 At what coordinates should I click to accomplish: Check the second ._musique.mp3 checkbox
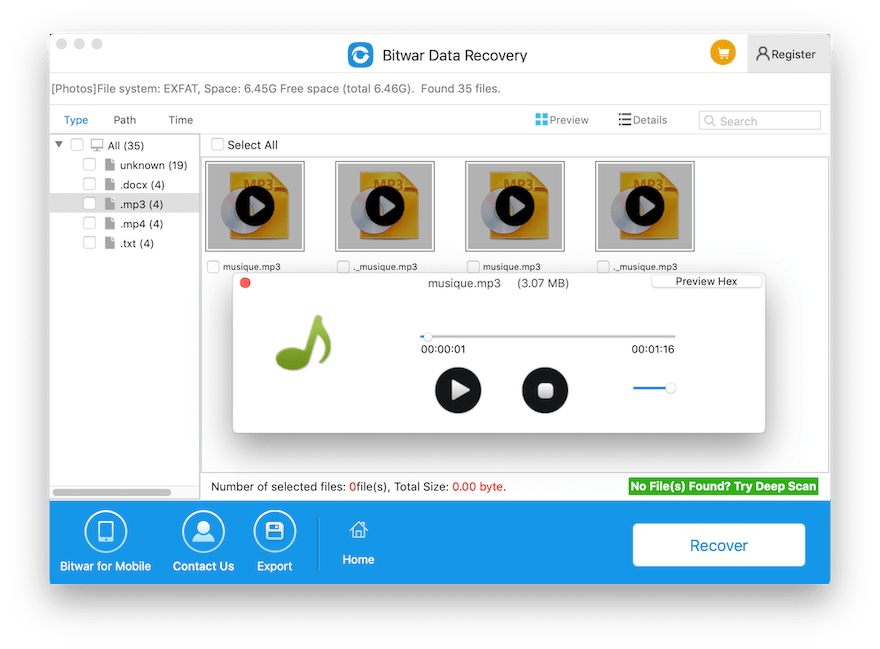tap(343, 267)
